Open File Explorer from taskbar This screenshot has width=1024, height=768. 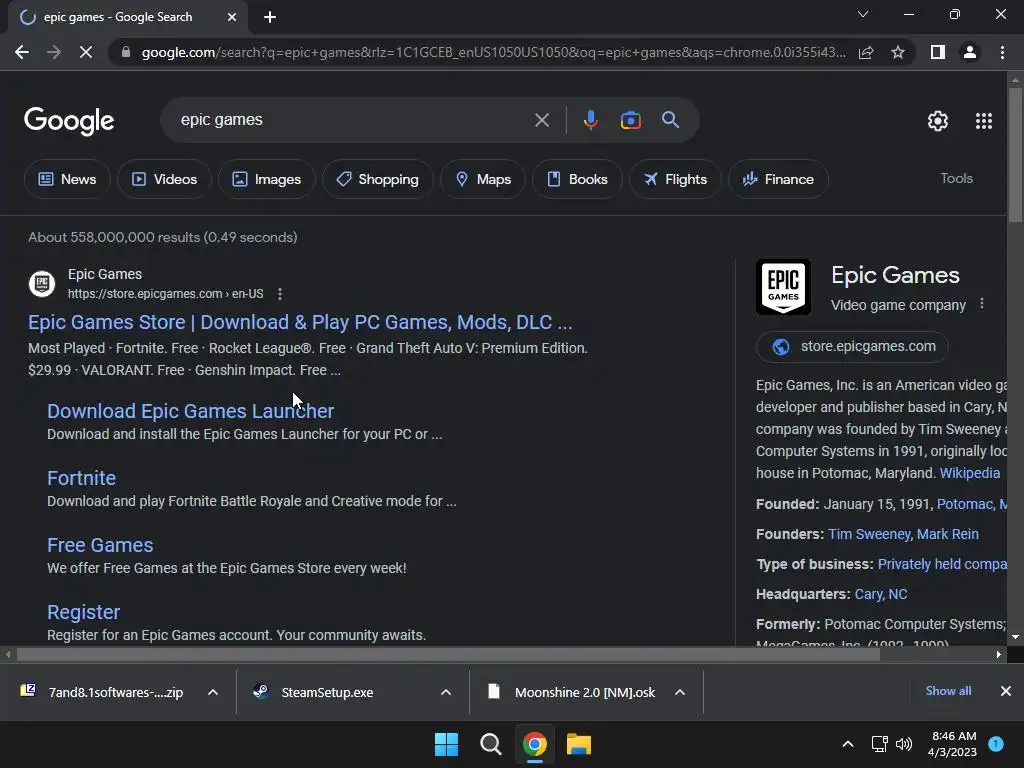click(x=579, y=744)
